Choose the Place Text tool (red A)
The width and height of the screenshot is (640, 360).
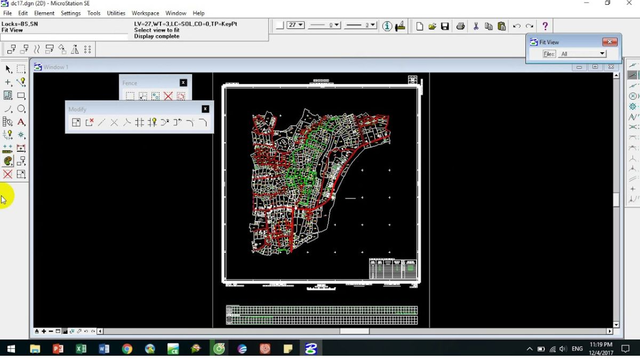(x=21, y=122)
